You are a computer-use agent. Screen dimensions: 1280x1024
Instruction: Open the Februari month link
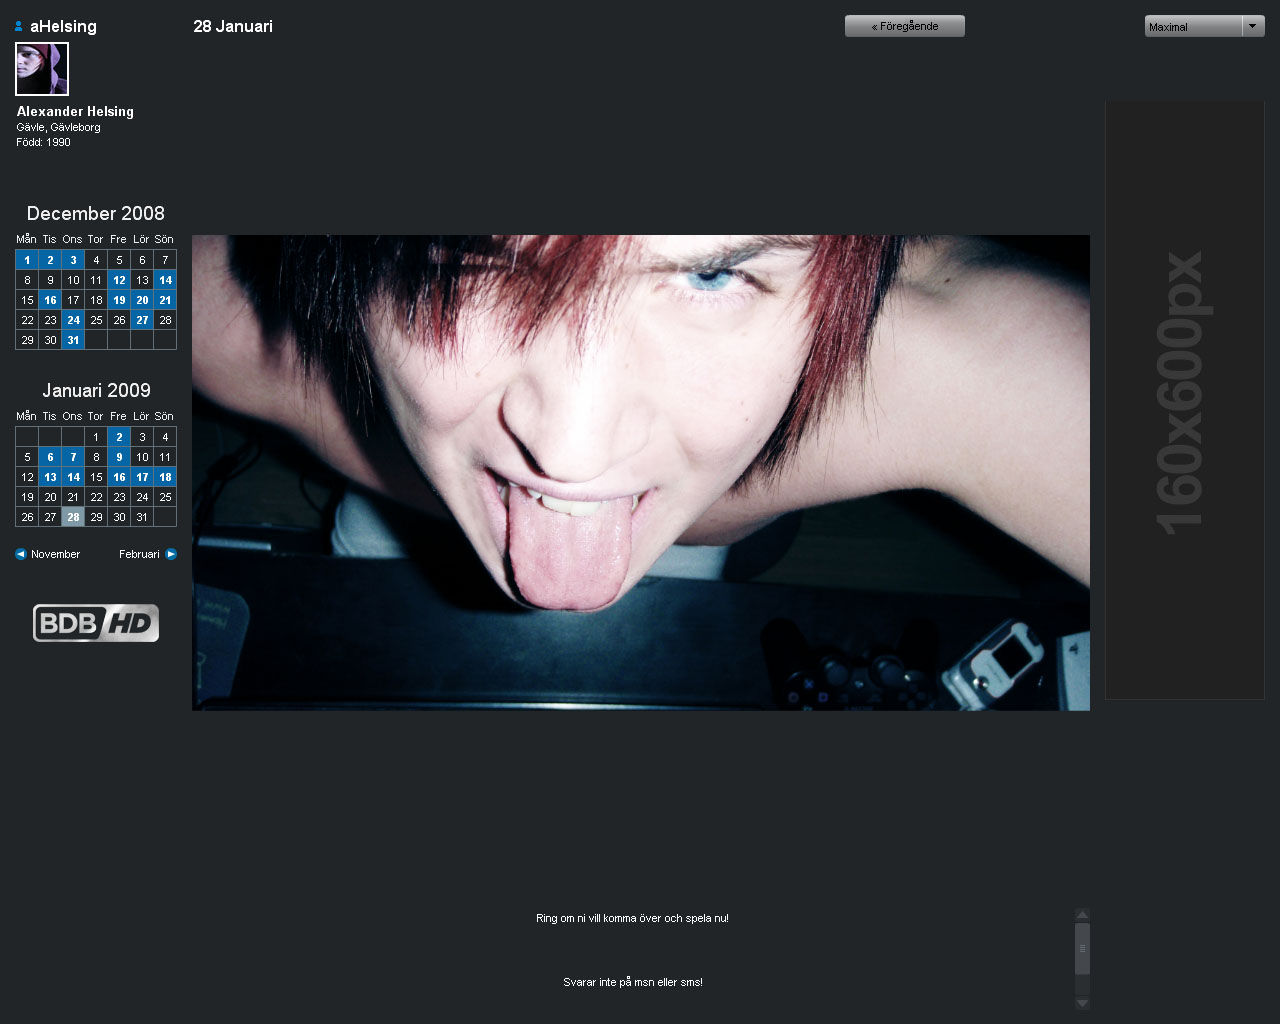click(139, 554)
